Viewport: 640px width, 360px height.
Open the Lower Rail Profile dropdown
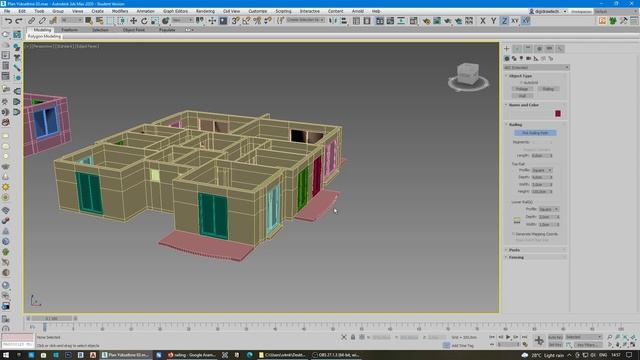pyautogui.click(x=548, y=209)
